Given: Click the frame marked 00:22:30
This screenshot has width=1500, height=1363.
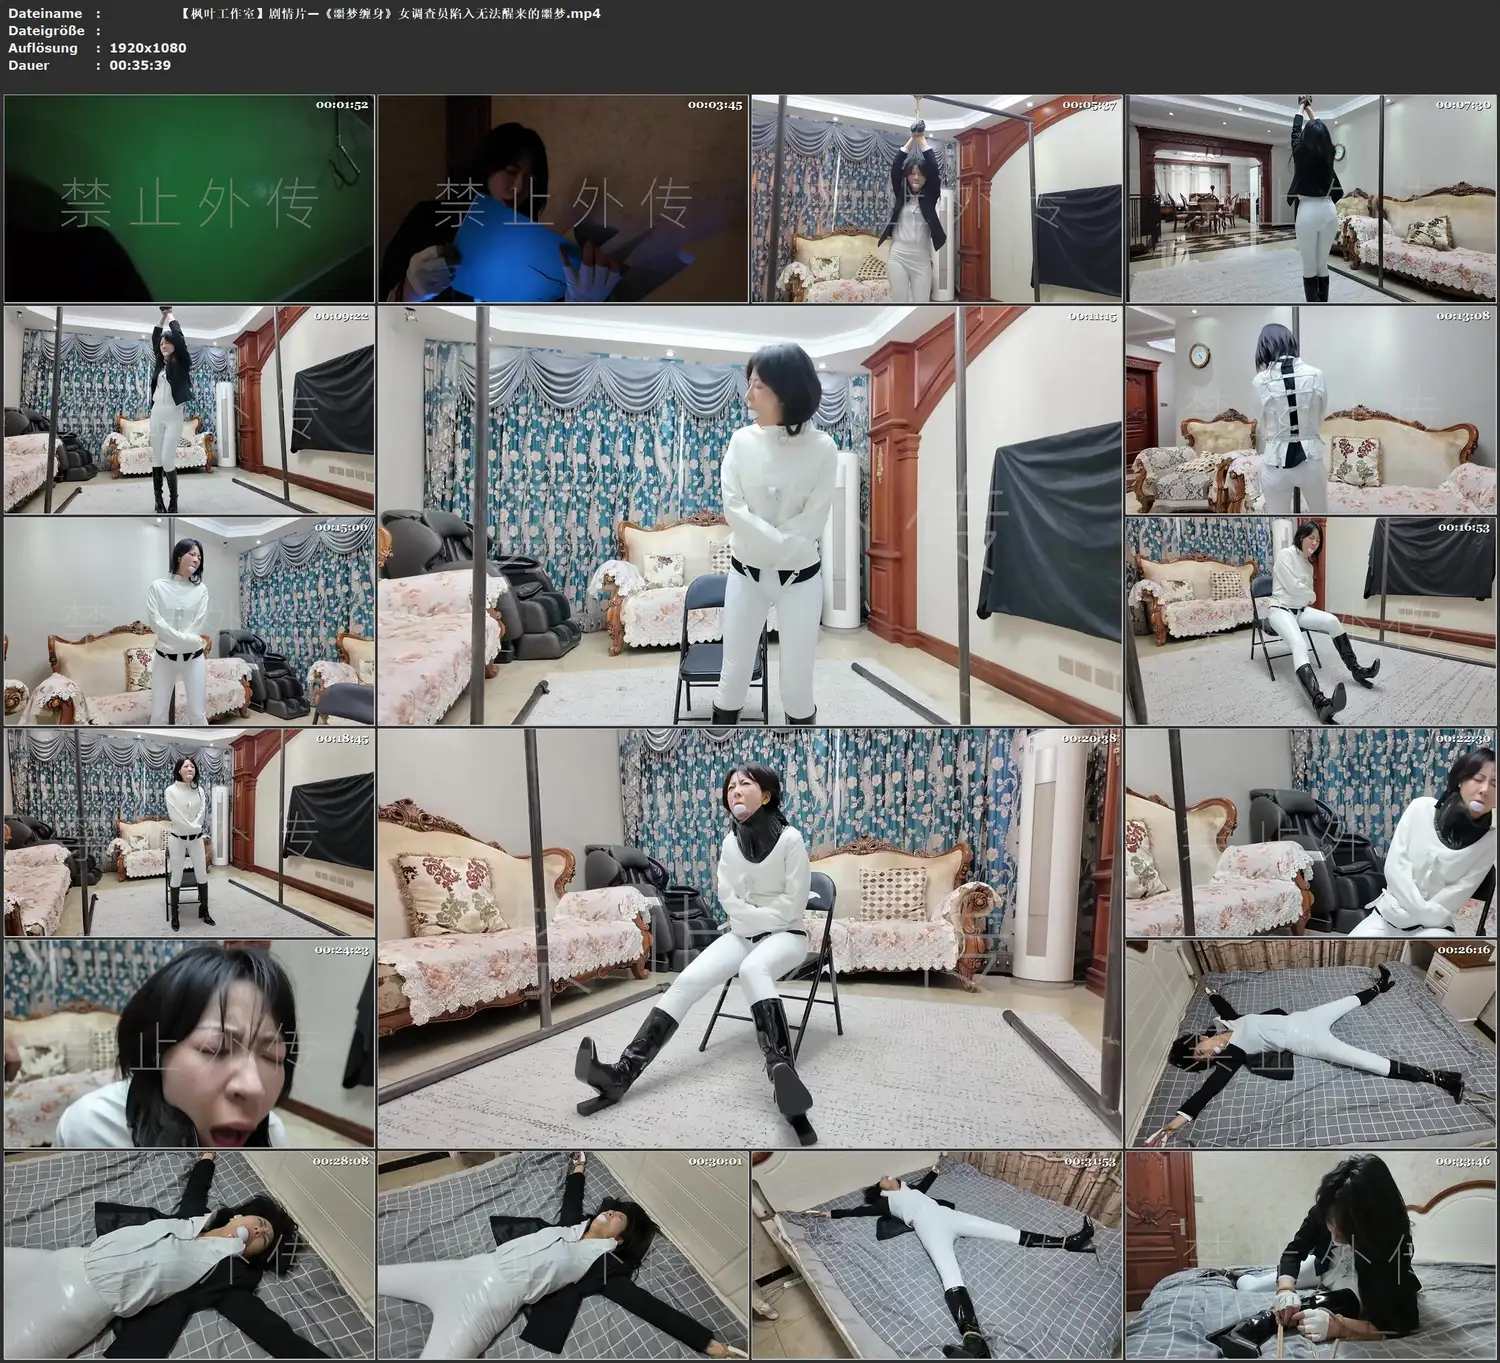Looking at the screenshot, I should point(1311,832).
